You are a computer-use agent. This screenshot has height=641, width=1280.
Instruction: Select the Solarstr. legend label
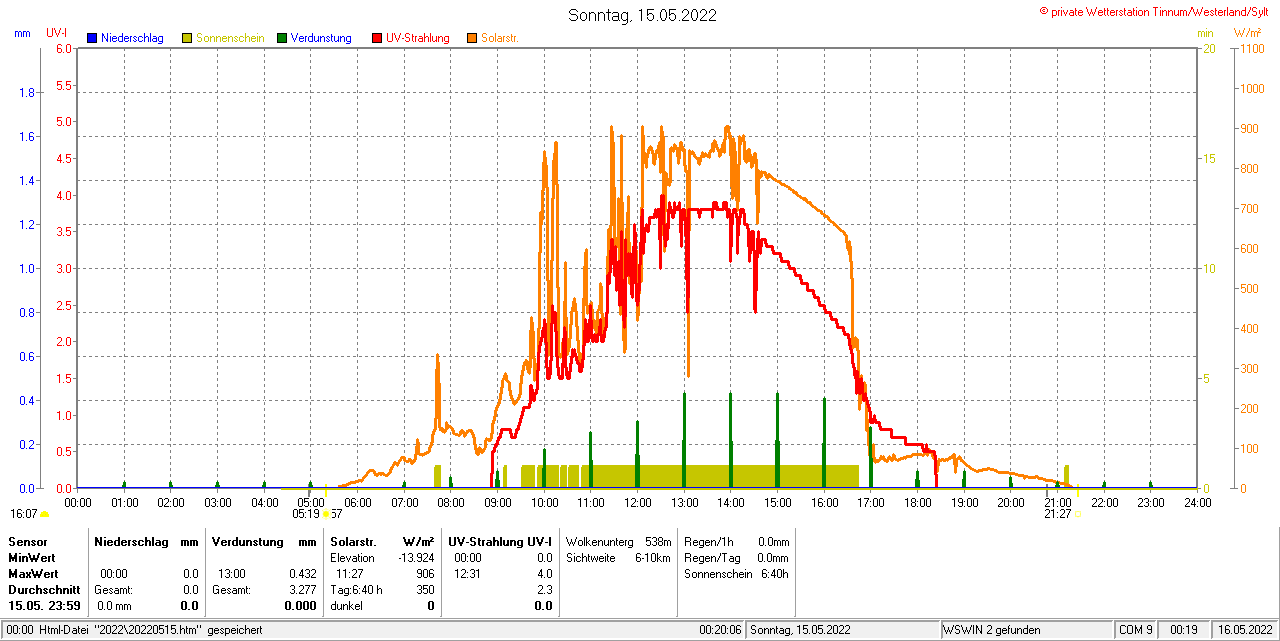point(499,38)
